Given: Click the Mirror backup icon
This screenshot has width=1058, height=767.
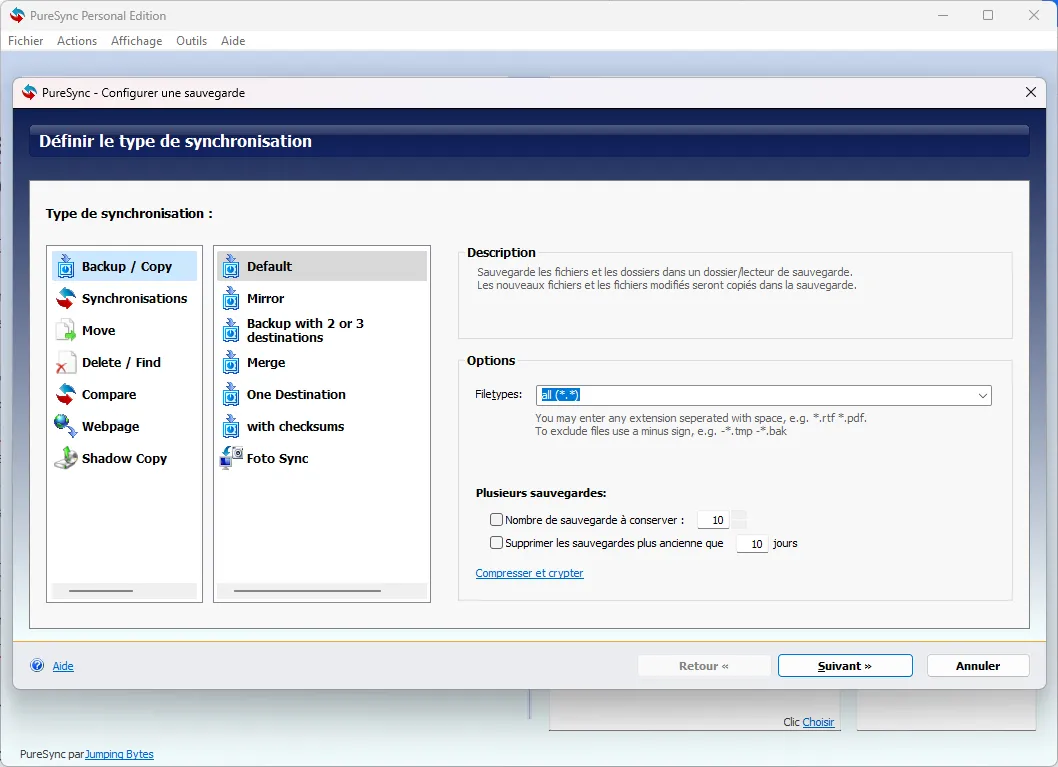Looking at the screenshot, I should tap(231, 298).
